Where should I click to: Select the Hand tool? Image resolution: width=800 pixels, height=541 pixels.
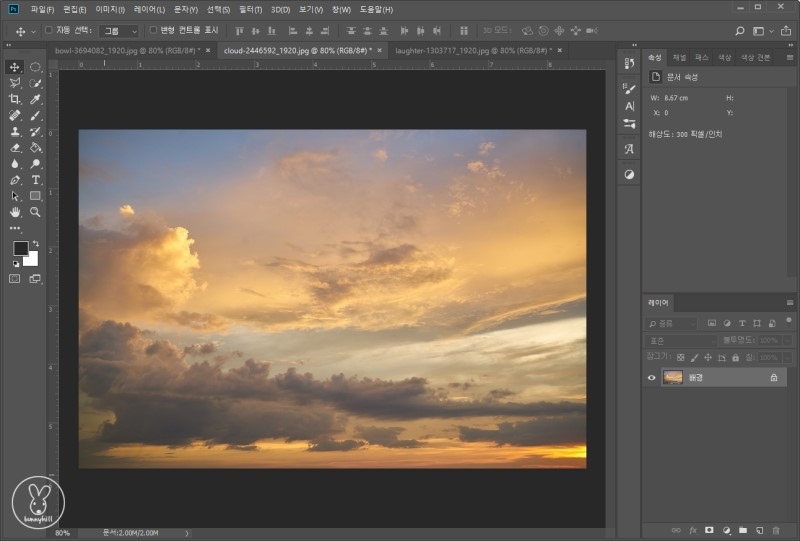15,212
